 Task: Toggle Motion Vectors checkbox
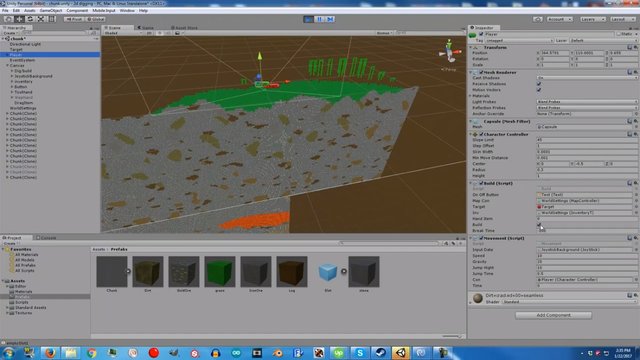pos(539,90)
